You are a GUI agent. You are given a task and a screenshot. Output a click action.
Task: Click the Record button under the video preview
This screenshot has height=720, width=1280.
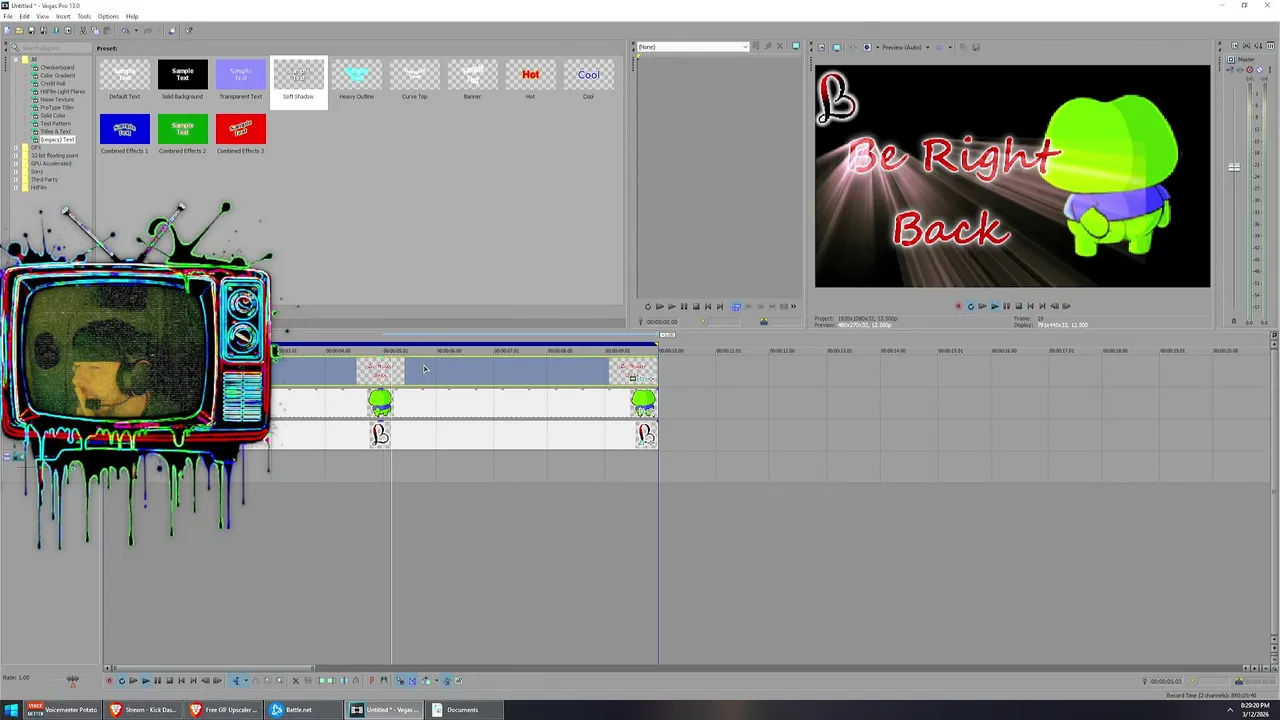coord(958,306)
